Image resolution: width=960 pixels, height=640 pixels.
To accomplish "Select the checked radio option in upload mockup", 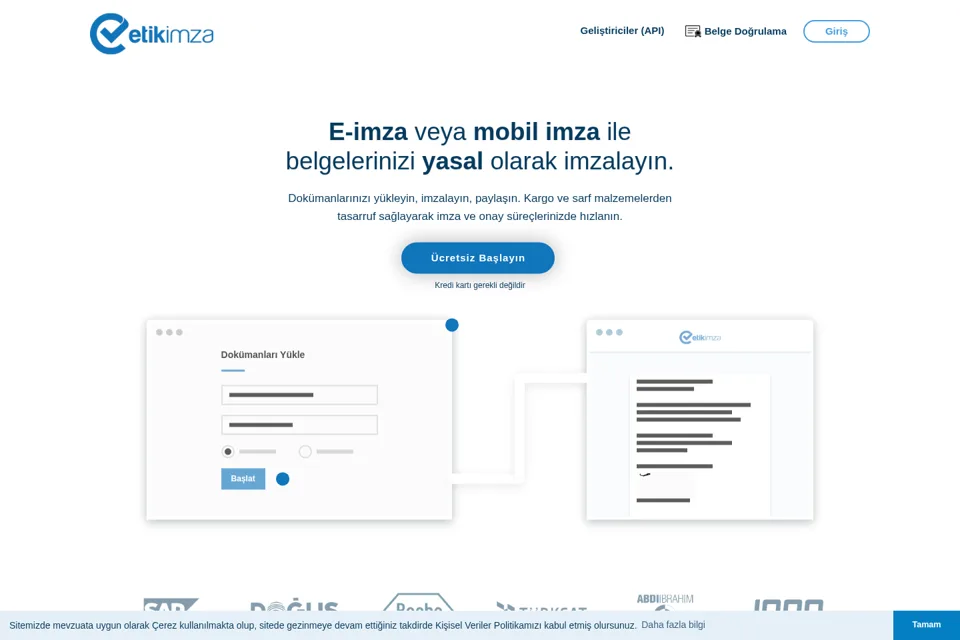I will (x=228, y=451).
